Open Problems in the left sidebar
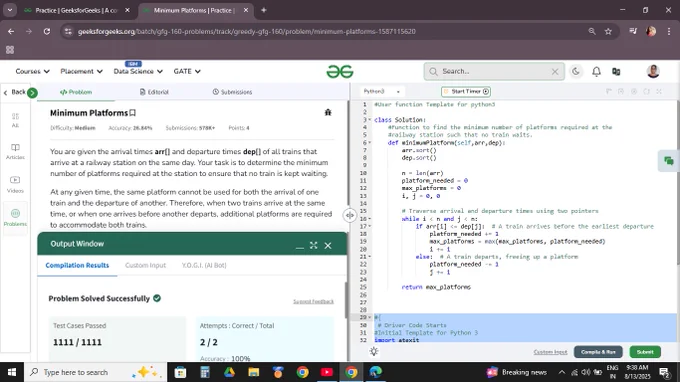Image resolution: width=680 pixels, height=382 pixels. click(x=15, y=217)
